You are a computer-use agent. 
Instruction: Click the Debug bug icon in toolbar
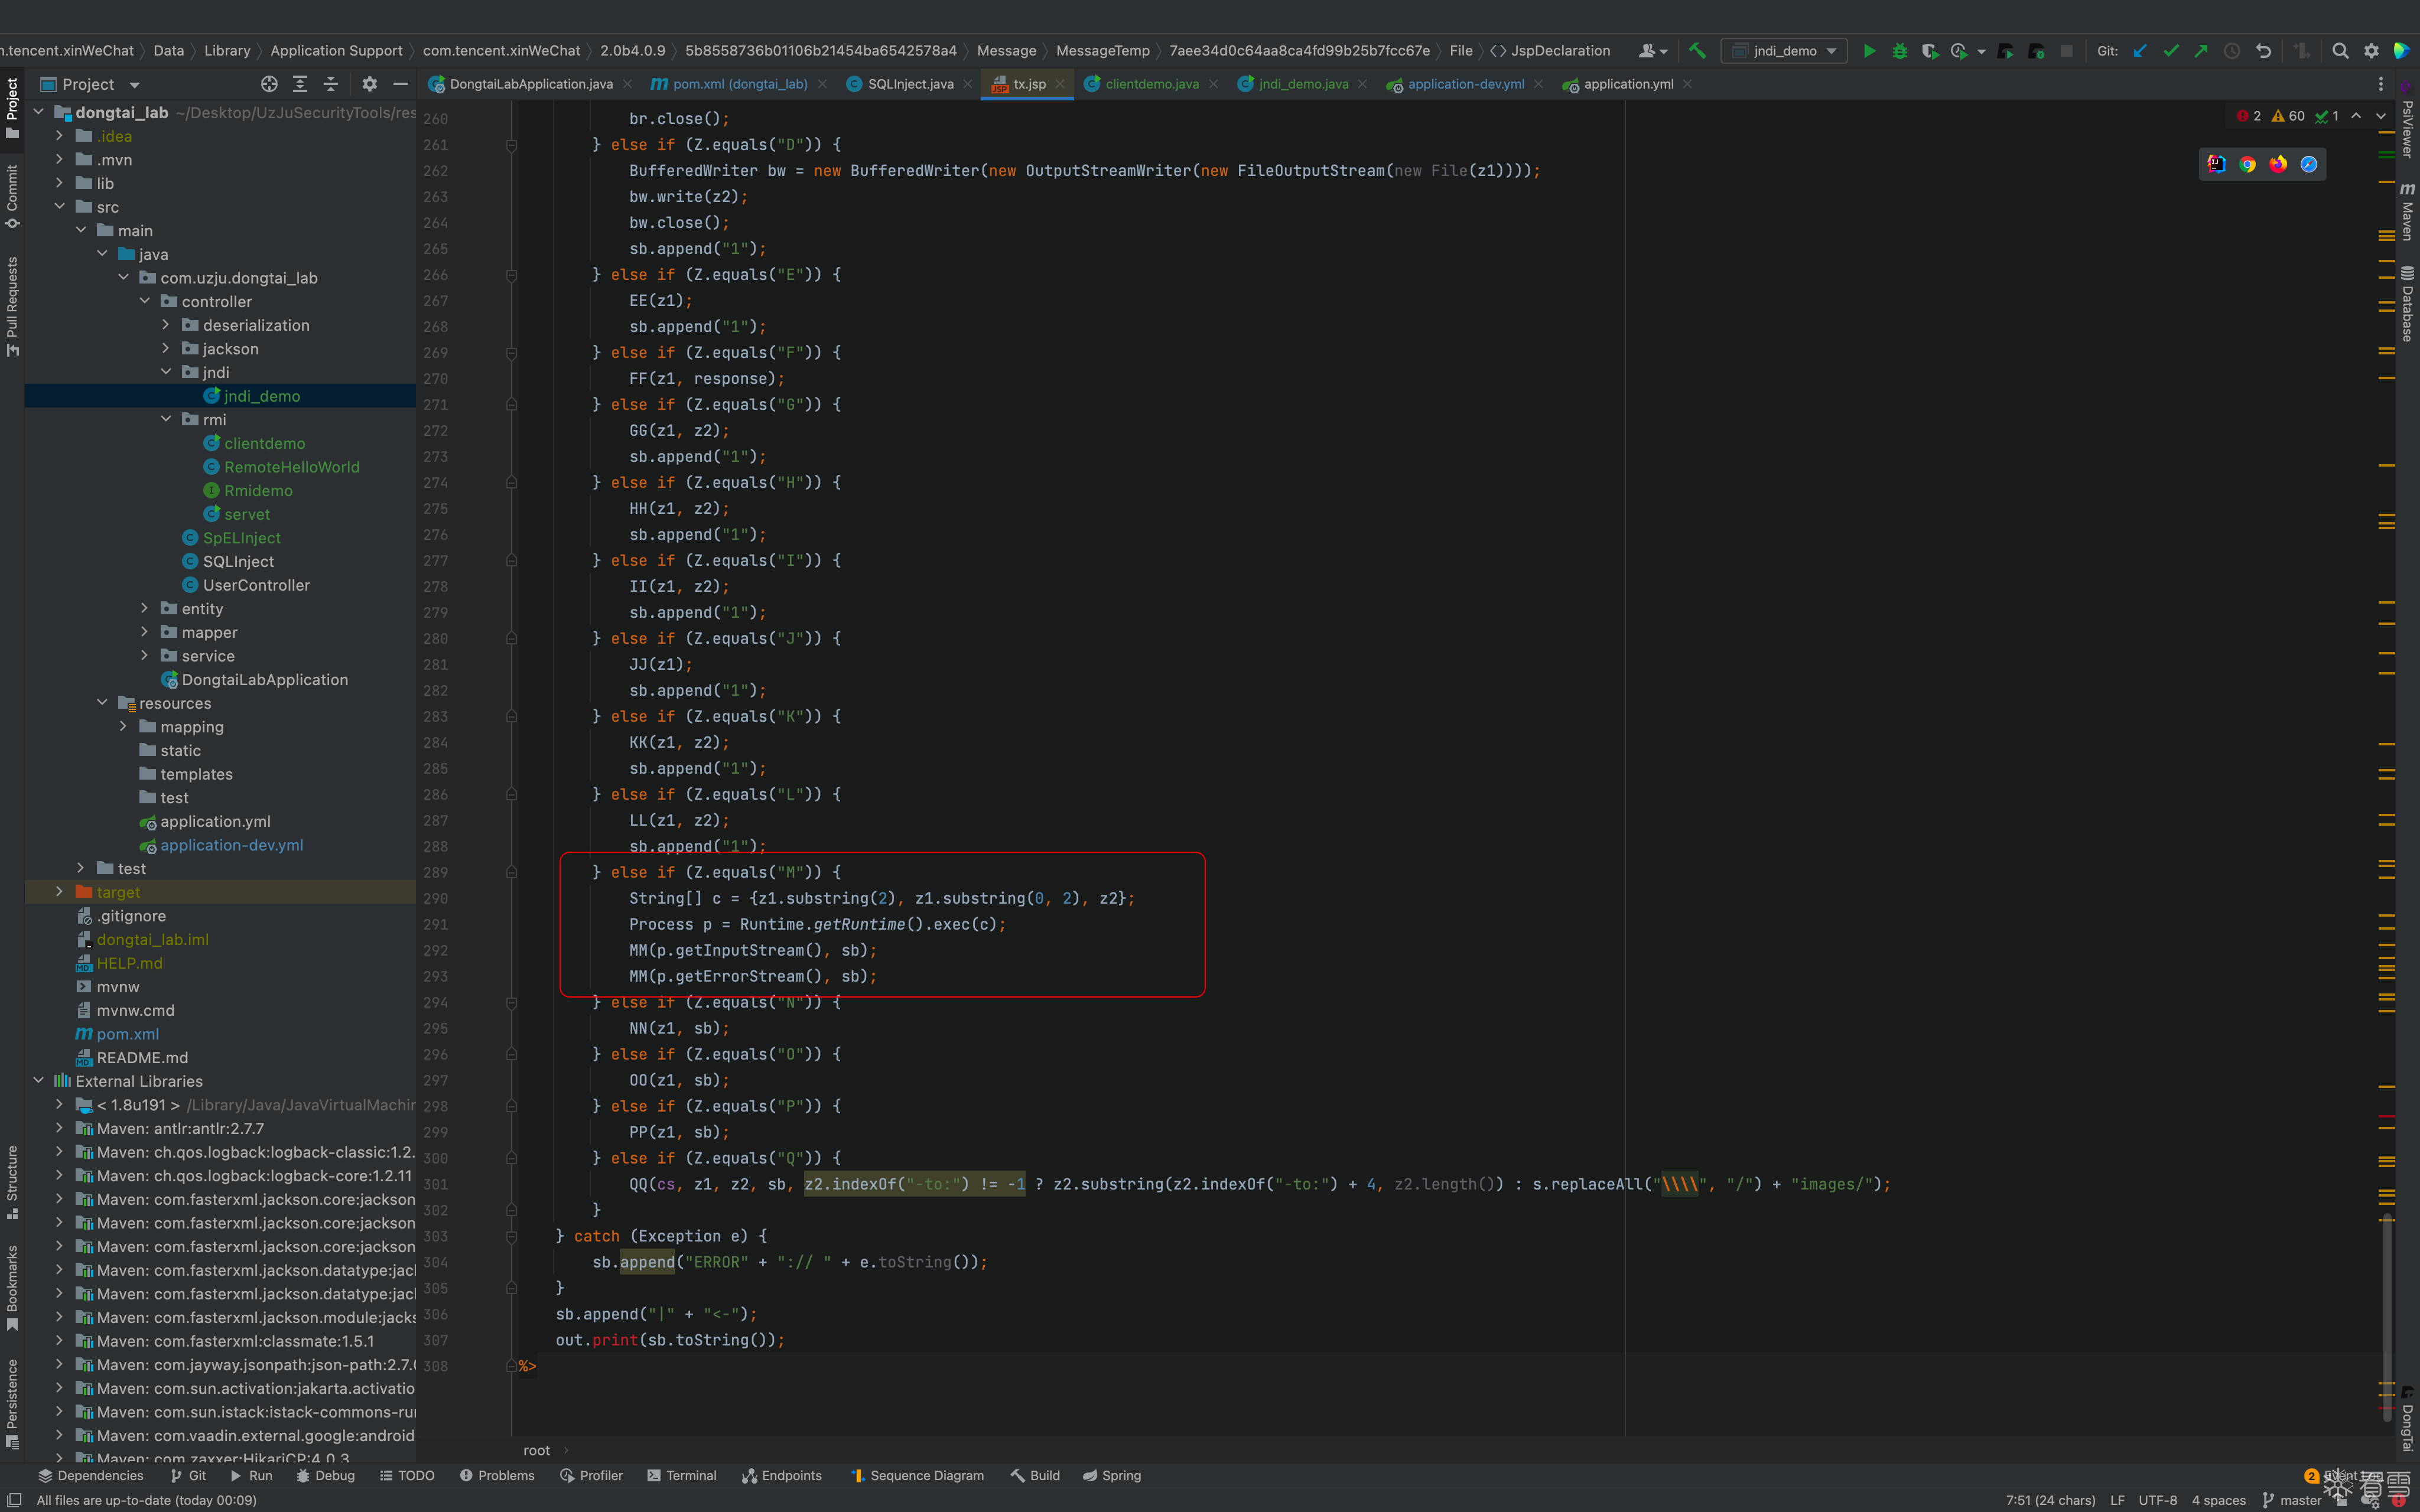1899,51
